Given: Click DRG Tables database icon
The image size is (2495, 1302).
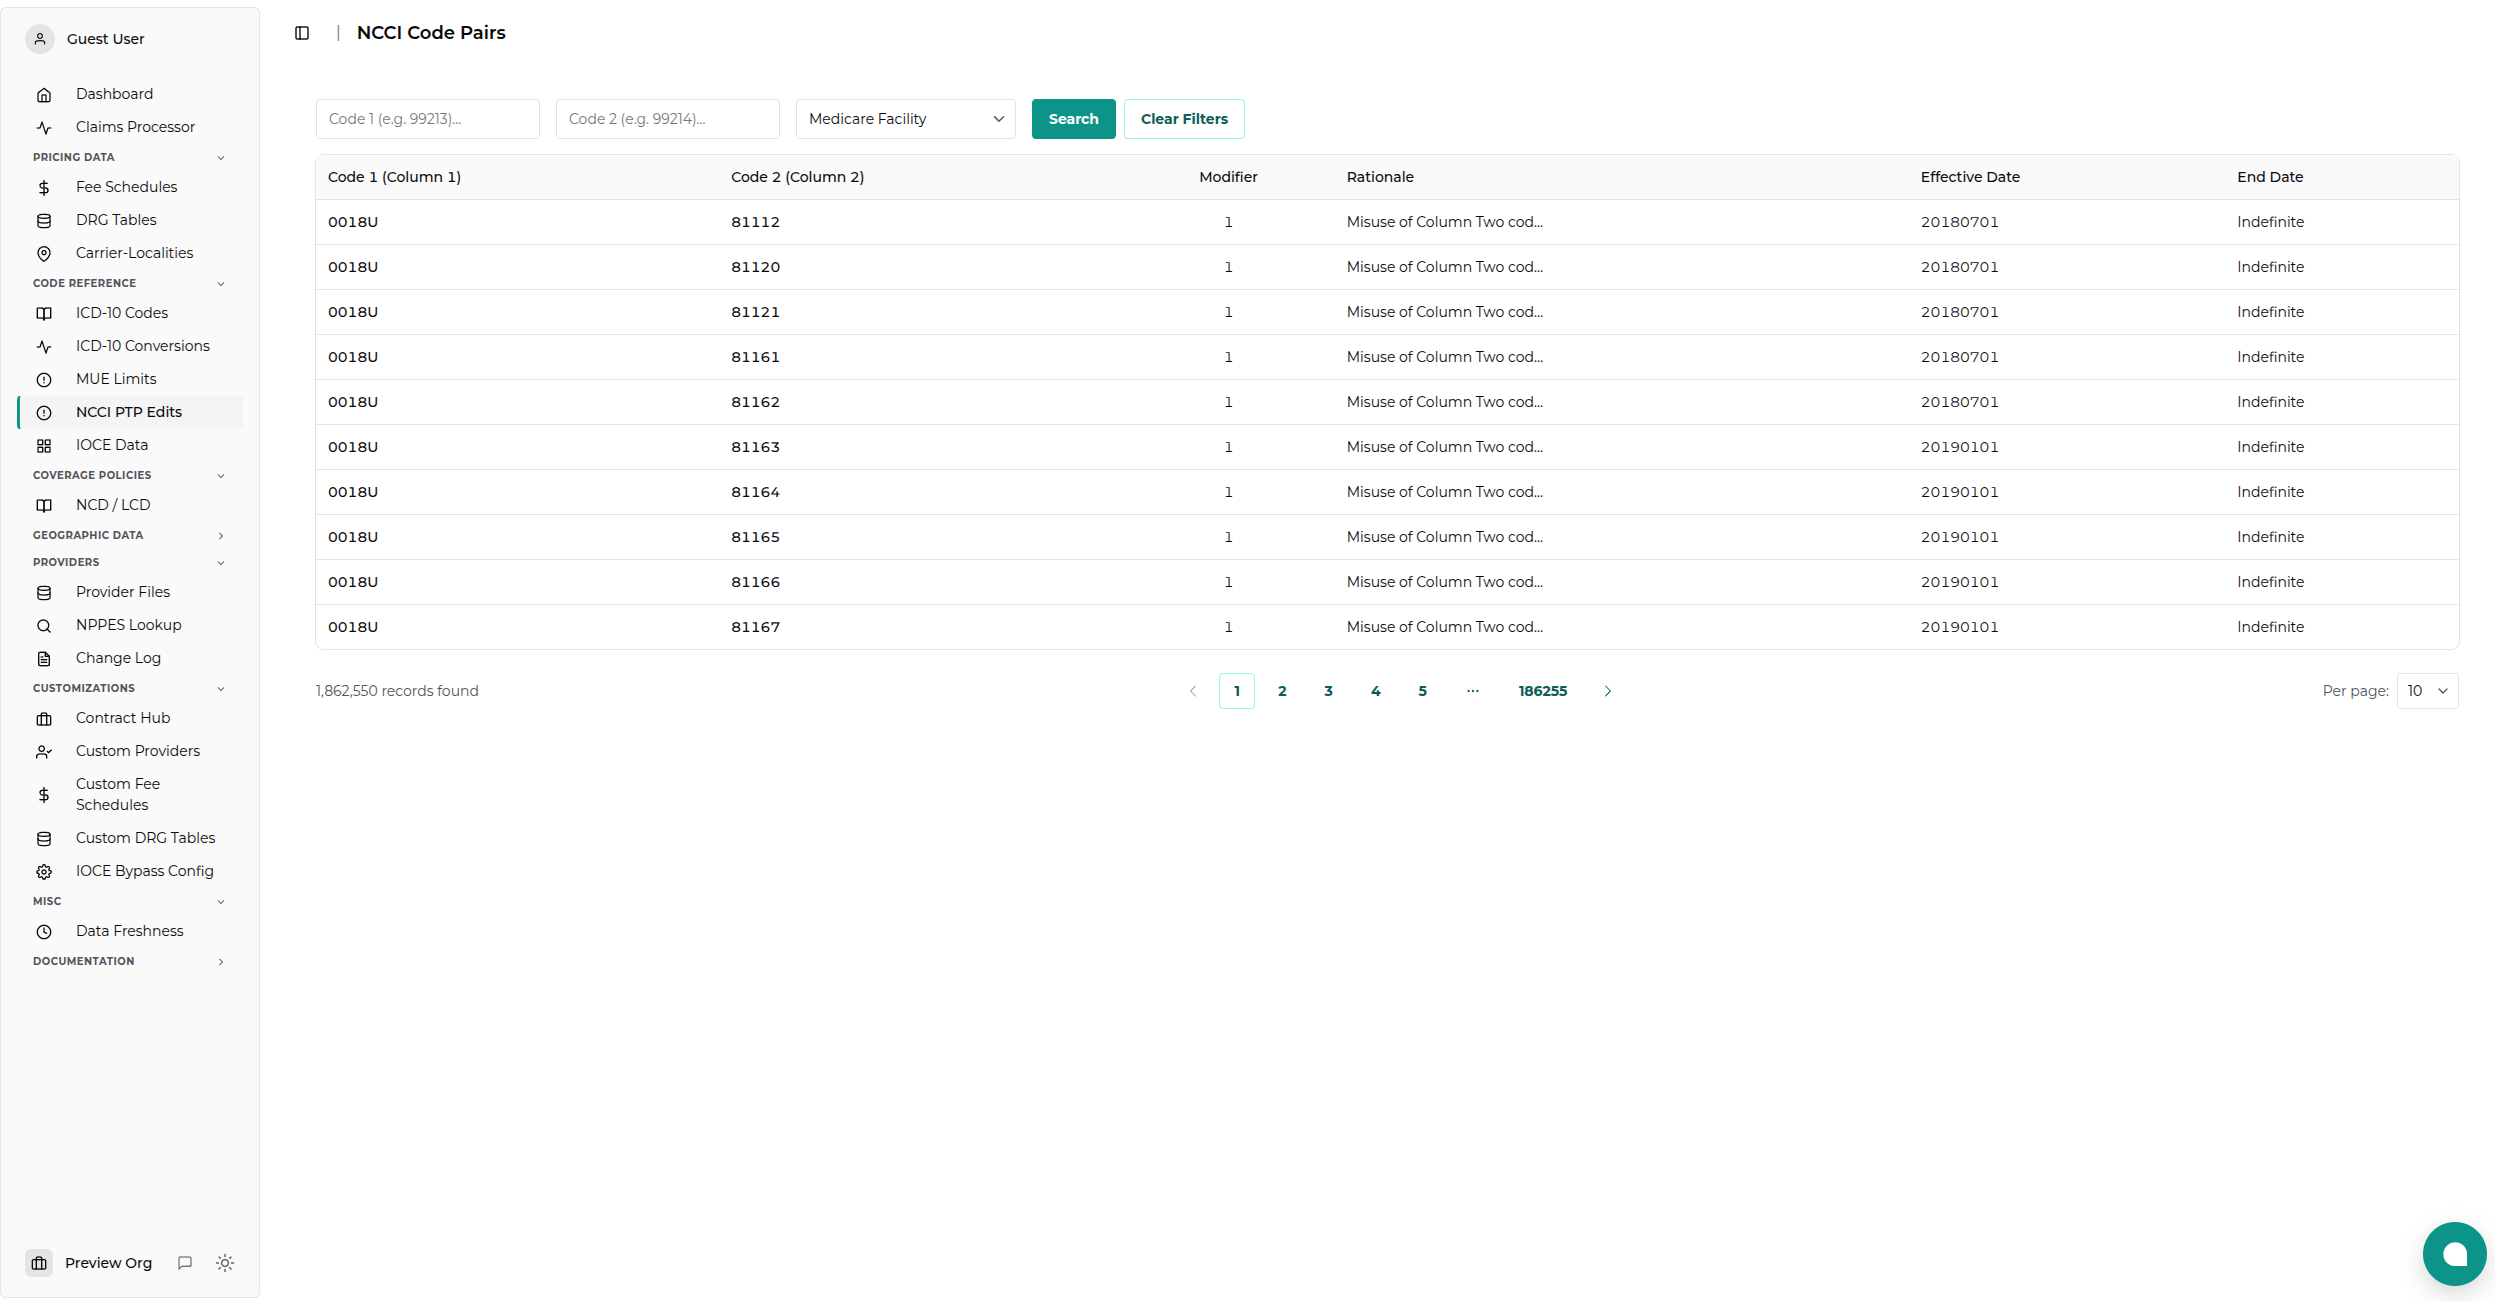Looking at the screenshot, I should 44,221.
